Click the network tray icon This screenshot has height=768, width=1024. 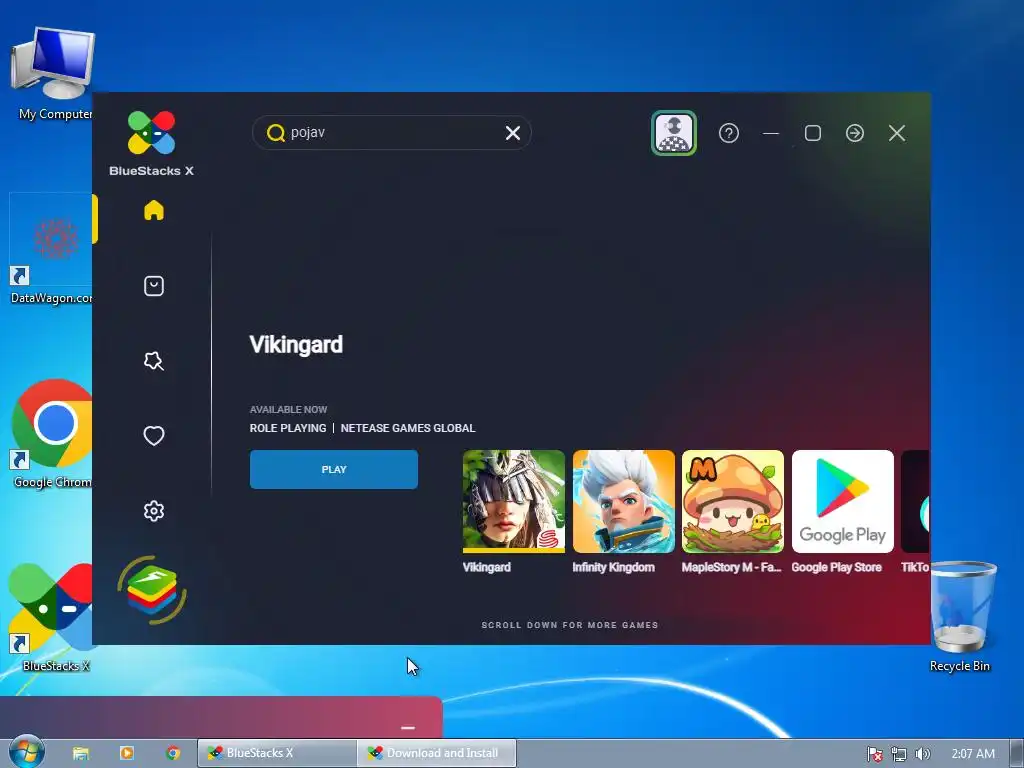[899, 754]
